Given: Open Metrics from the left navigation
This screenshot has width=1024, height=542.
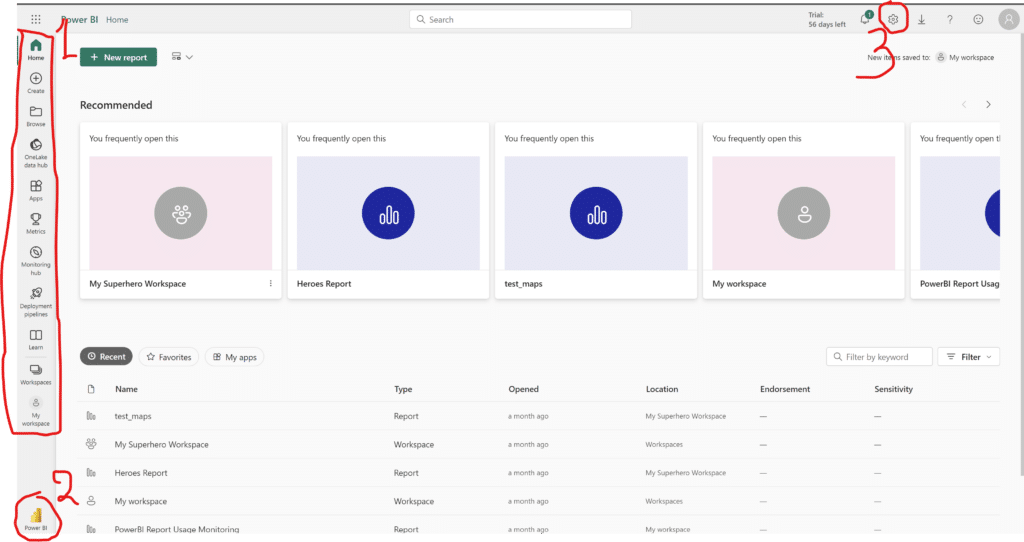Looking at the screenshot, I should 36,223.
